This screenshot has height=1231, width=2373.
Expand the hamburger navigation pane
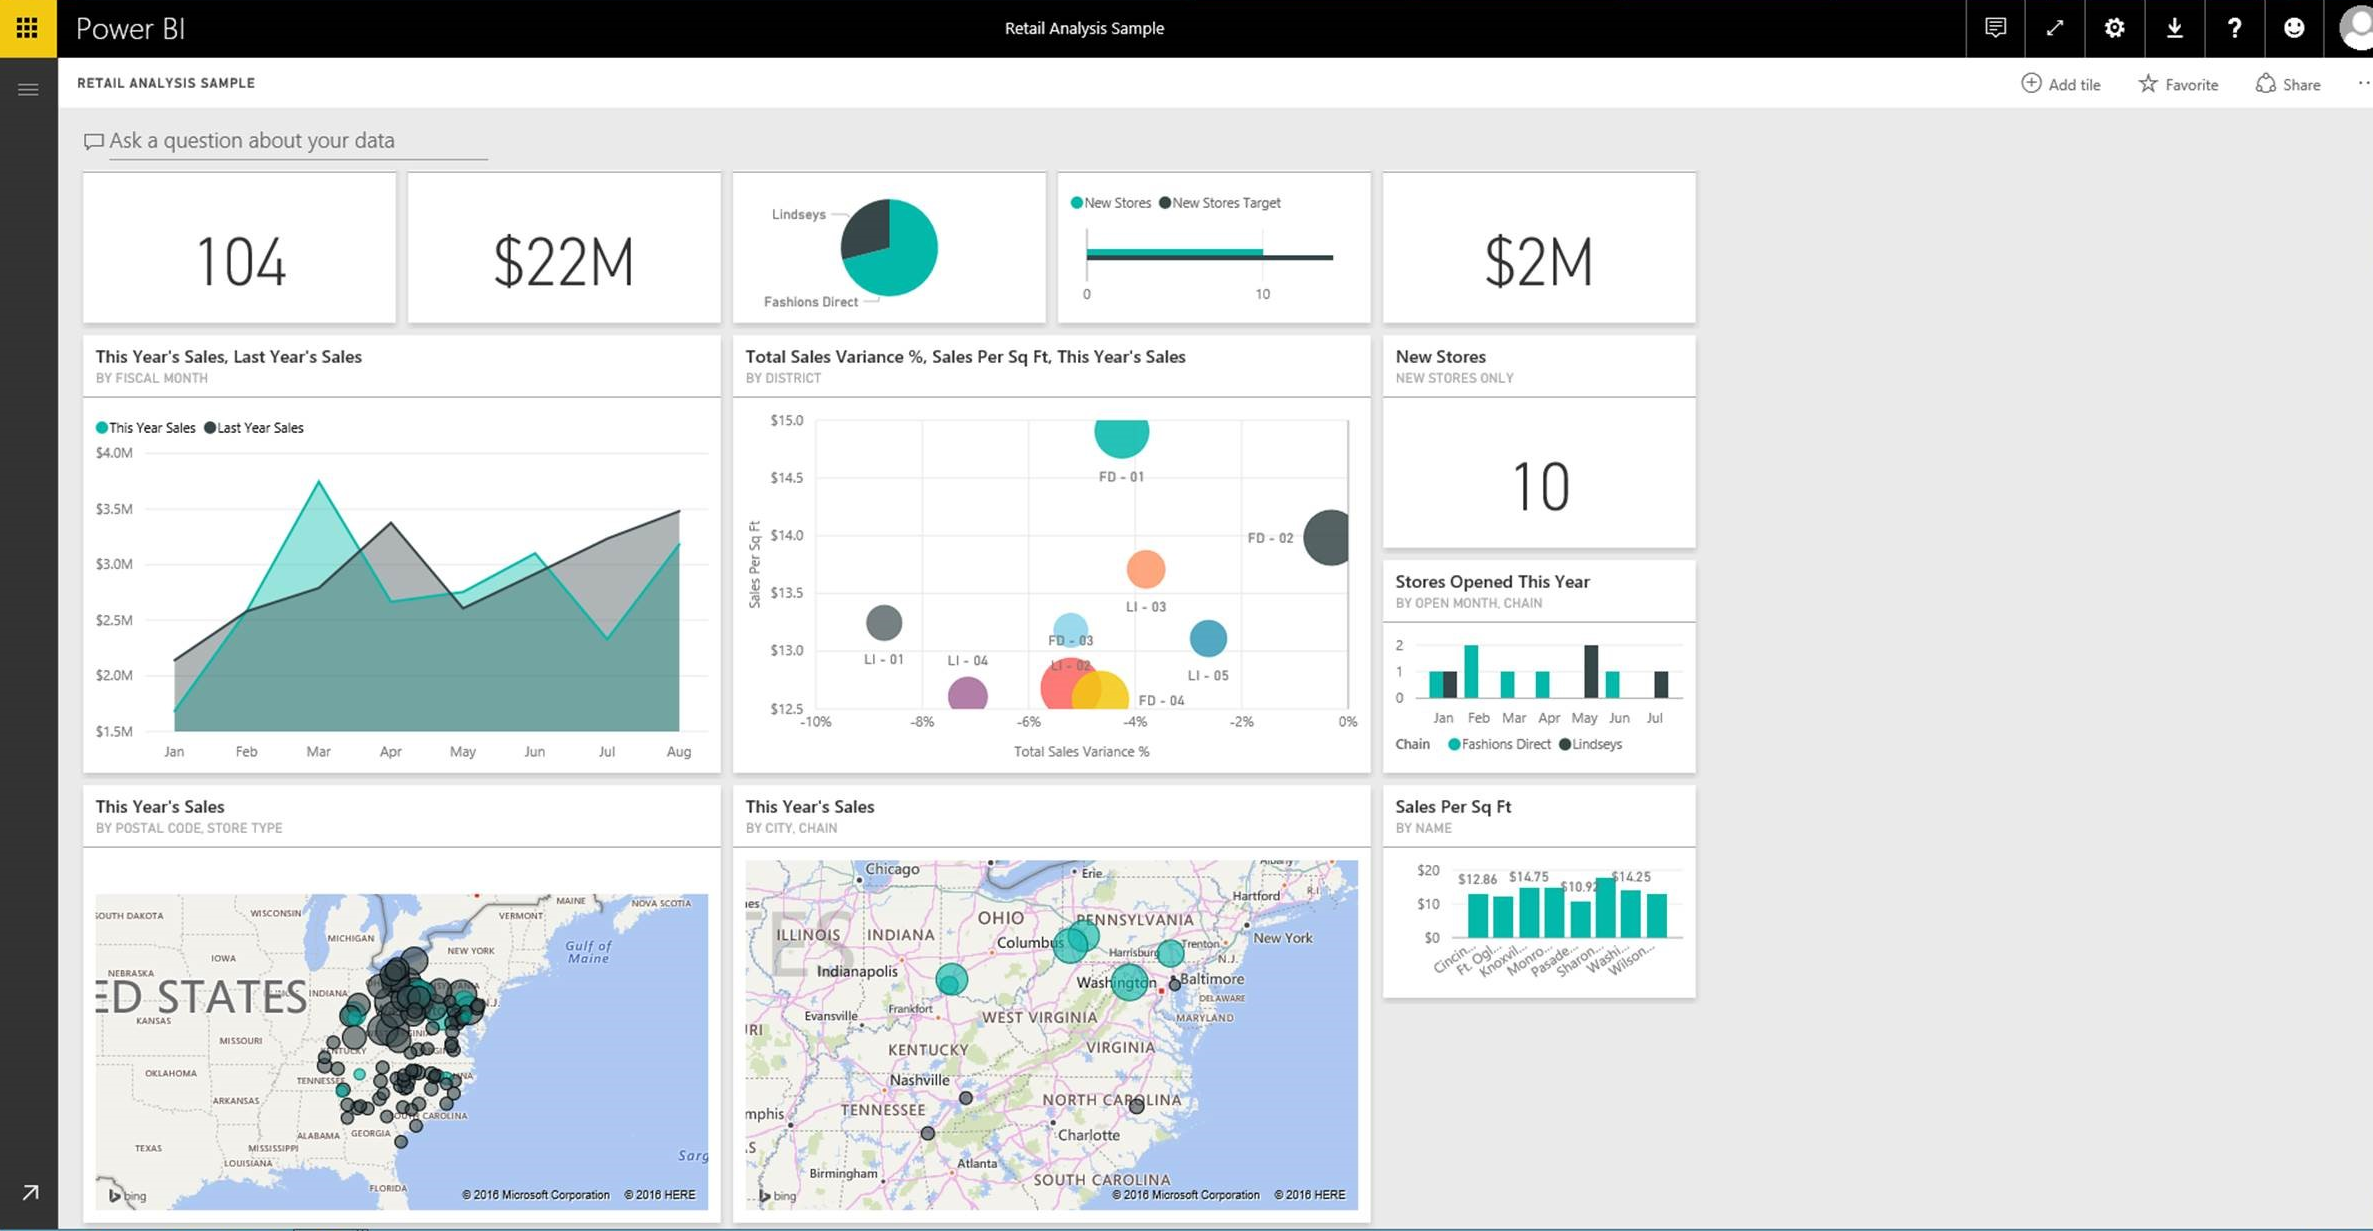point(28,90)
